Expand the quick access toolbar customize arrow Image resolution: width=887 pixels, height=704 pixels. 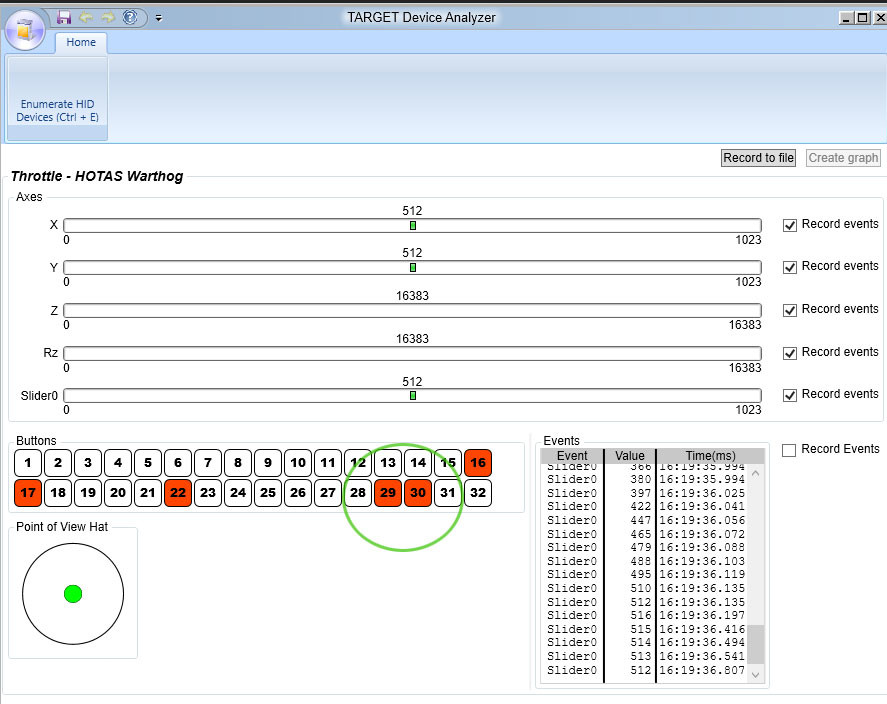159,18
